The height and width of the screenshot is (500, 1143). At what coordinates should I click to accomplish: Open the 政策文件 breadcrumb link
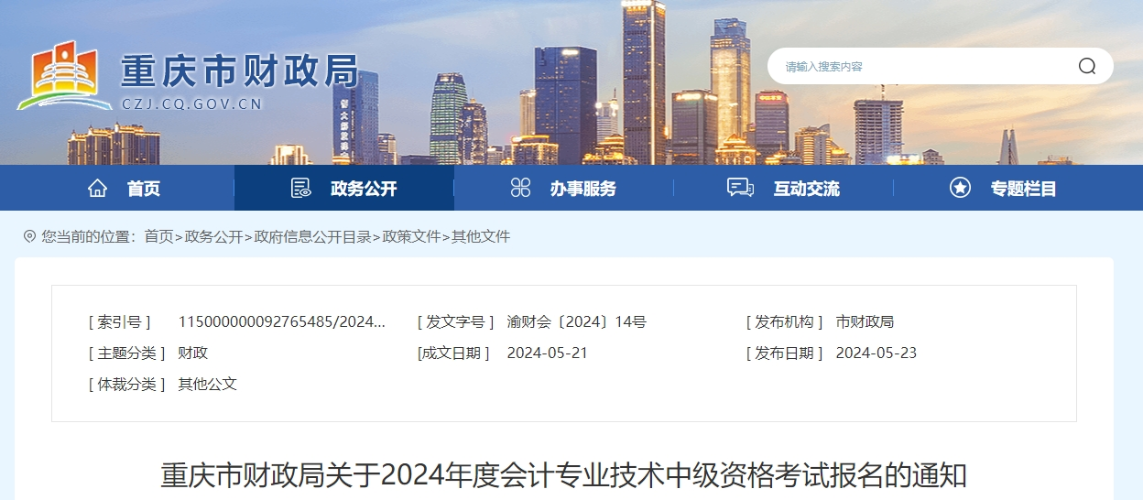(411, 237)
